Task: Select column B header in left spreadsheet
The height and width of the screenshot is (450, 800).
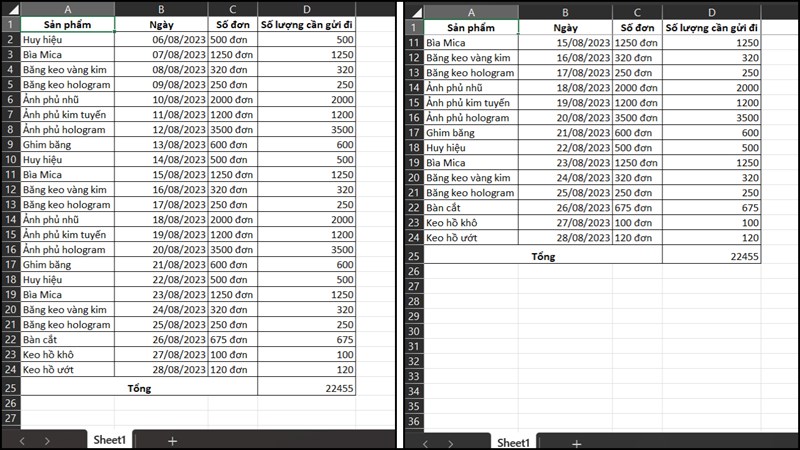Action: tap(161, 9)
